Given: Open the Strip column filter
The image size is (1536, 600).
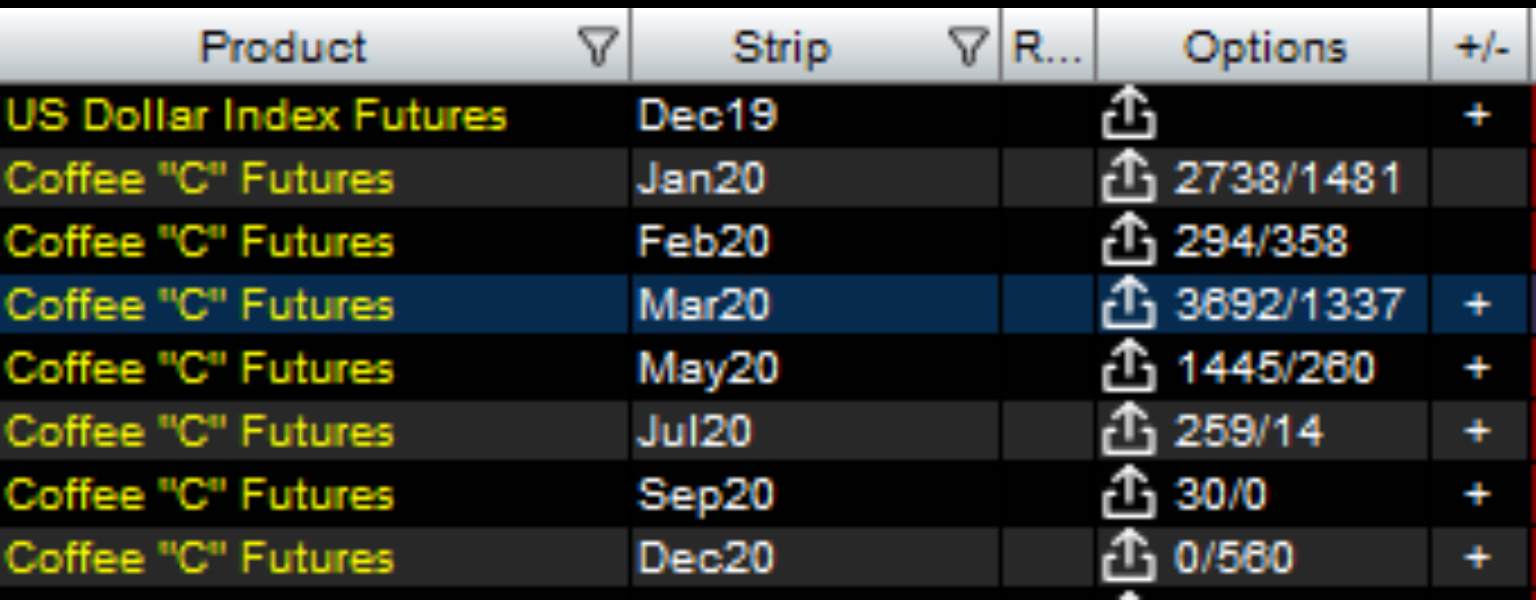Looking at the screenshot, I should click(x=967, y=47).
